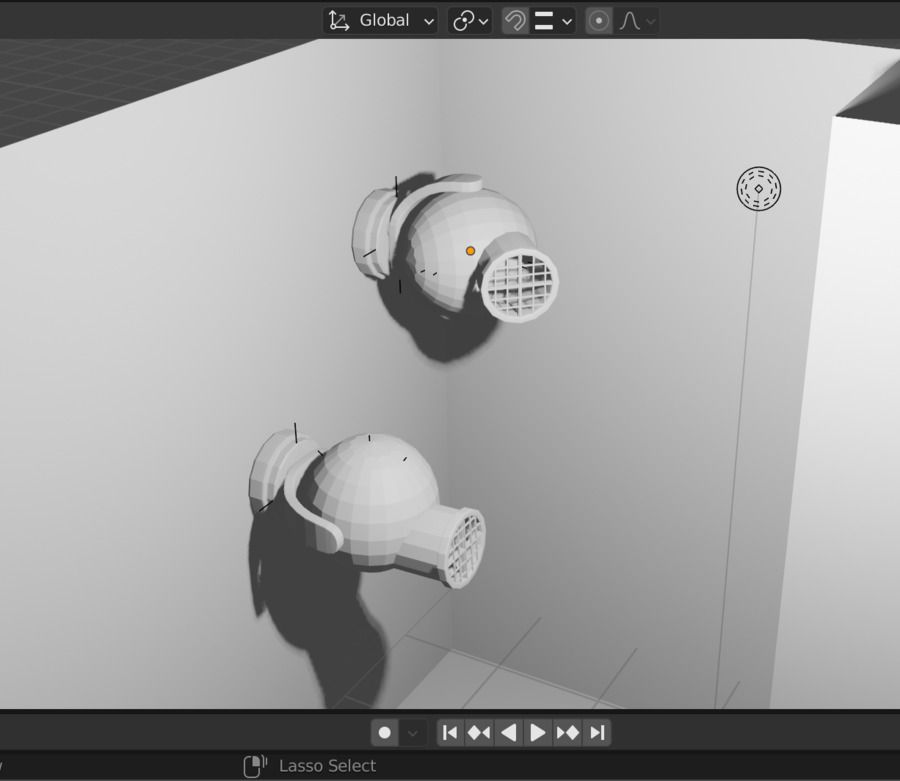Click the Lasso Select status text
This screenshot has width=900, height=781.
(x=327, y=766)
